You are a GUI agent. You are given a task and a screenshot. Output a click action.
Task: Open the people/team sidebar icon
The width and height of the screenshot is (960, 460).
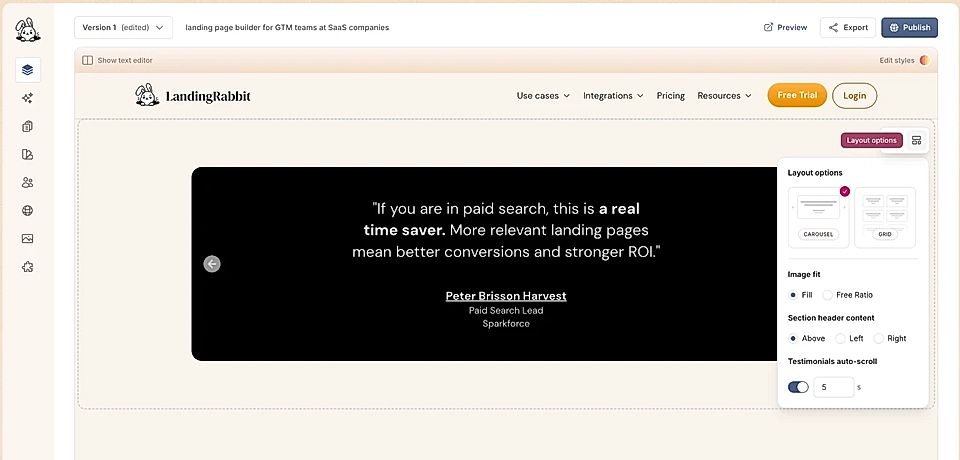[28, 183]
